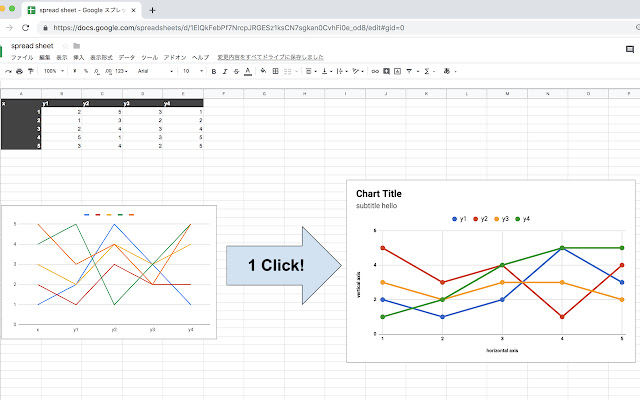Toggle bold formatting
The width and height of the screenshot is (640, 400).
(213, 71)
